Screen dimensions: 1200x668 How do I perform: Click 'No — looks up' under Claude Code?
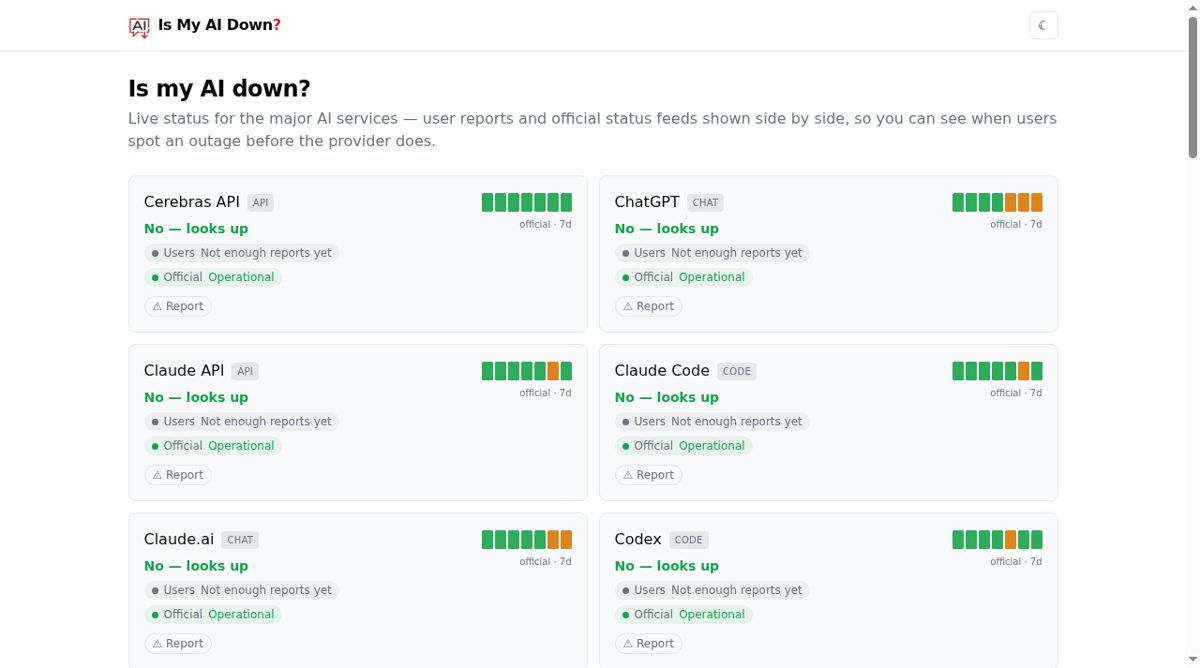point(667,397)
